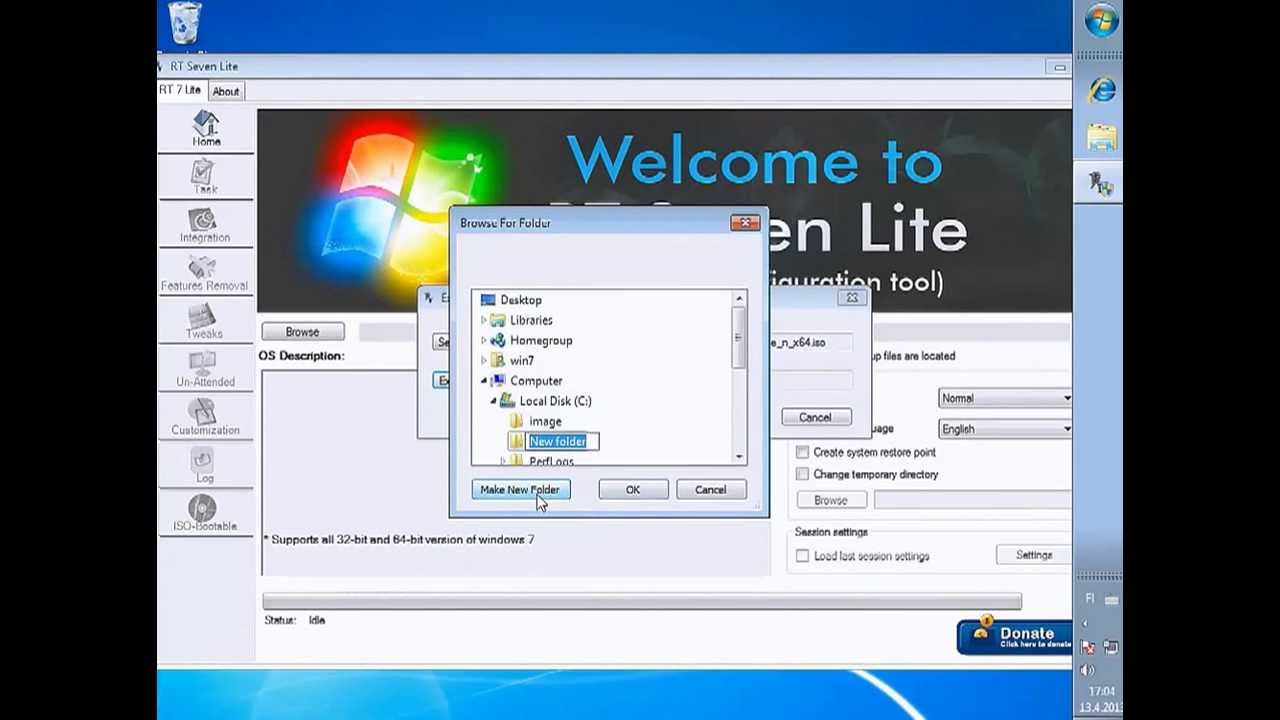The height and width of the screenshot is (720, 1280).
Task: Collapse the Local Disk (C:) node
Action: [x=493, y=401]
